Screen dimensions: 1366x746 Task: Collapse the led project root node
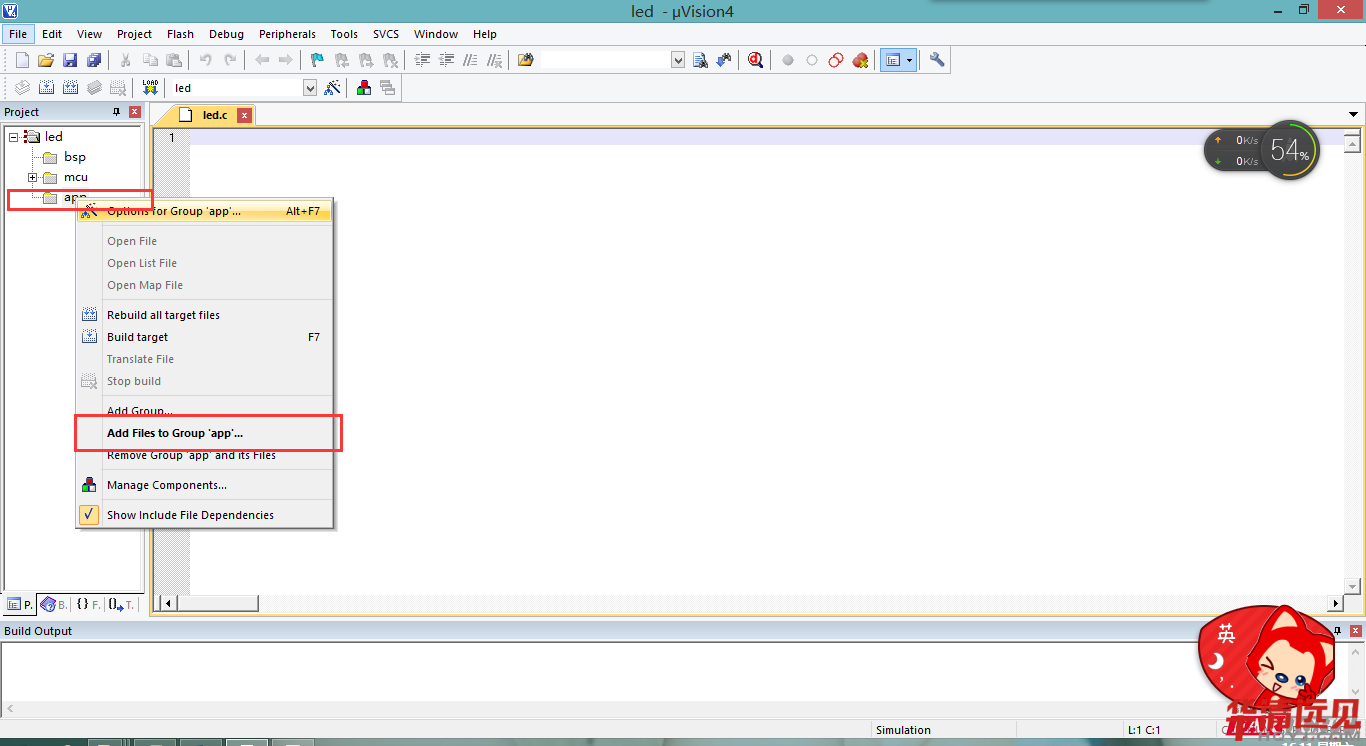pyautogui.click(x=13, y=137)
